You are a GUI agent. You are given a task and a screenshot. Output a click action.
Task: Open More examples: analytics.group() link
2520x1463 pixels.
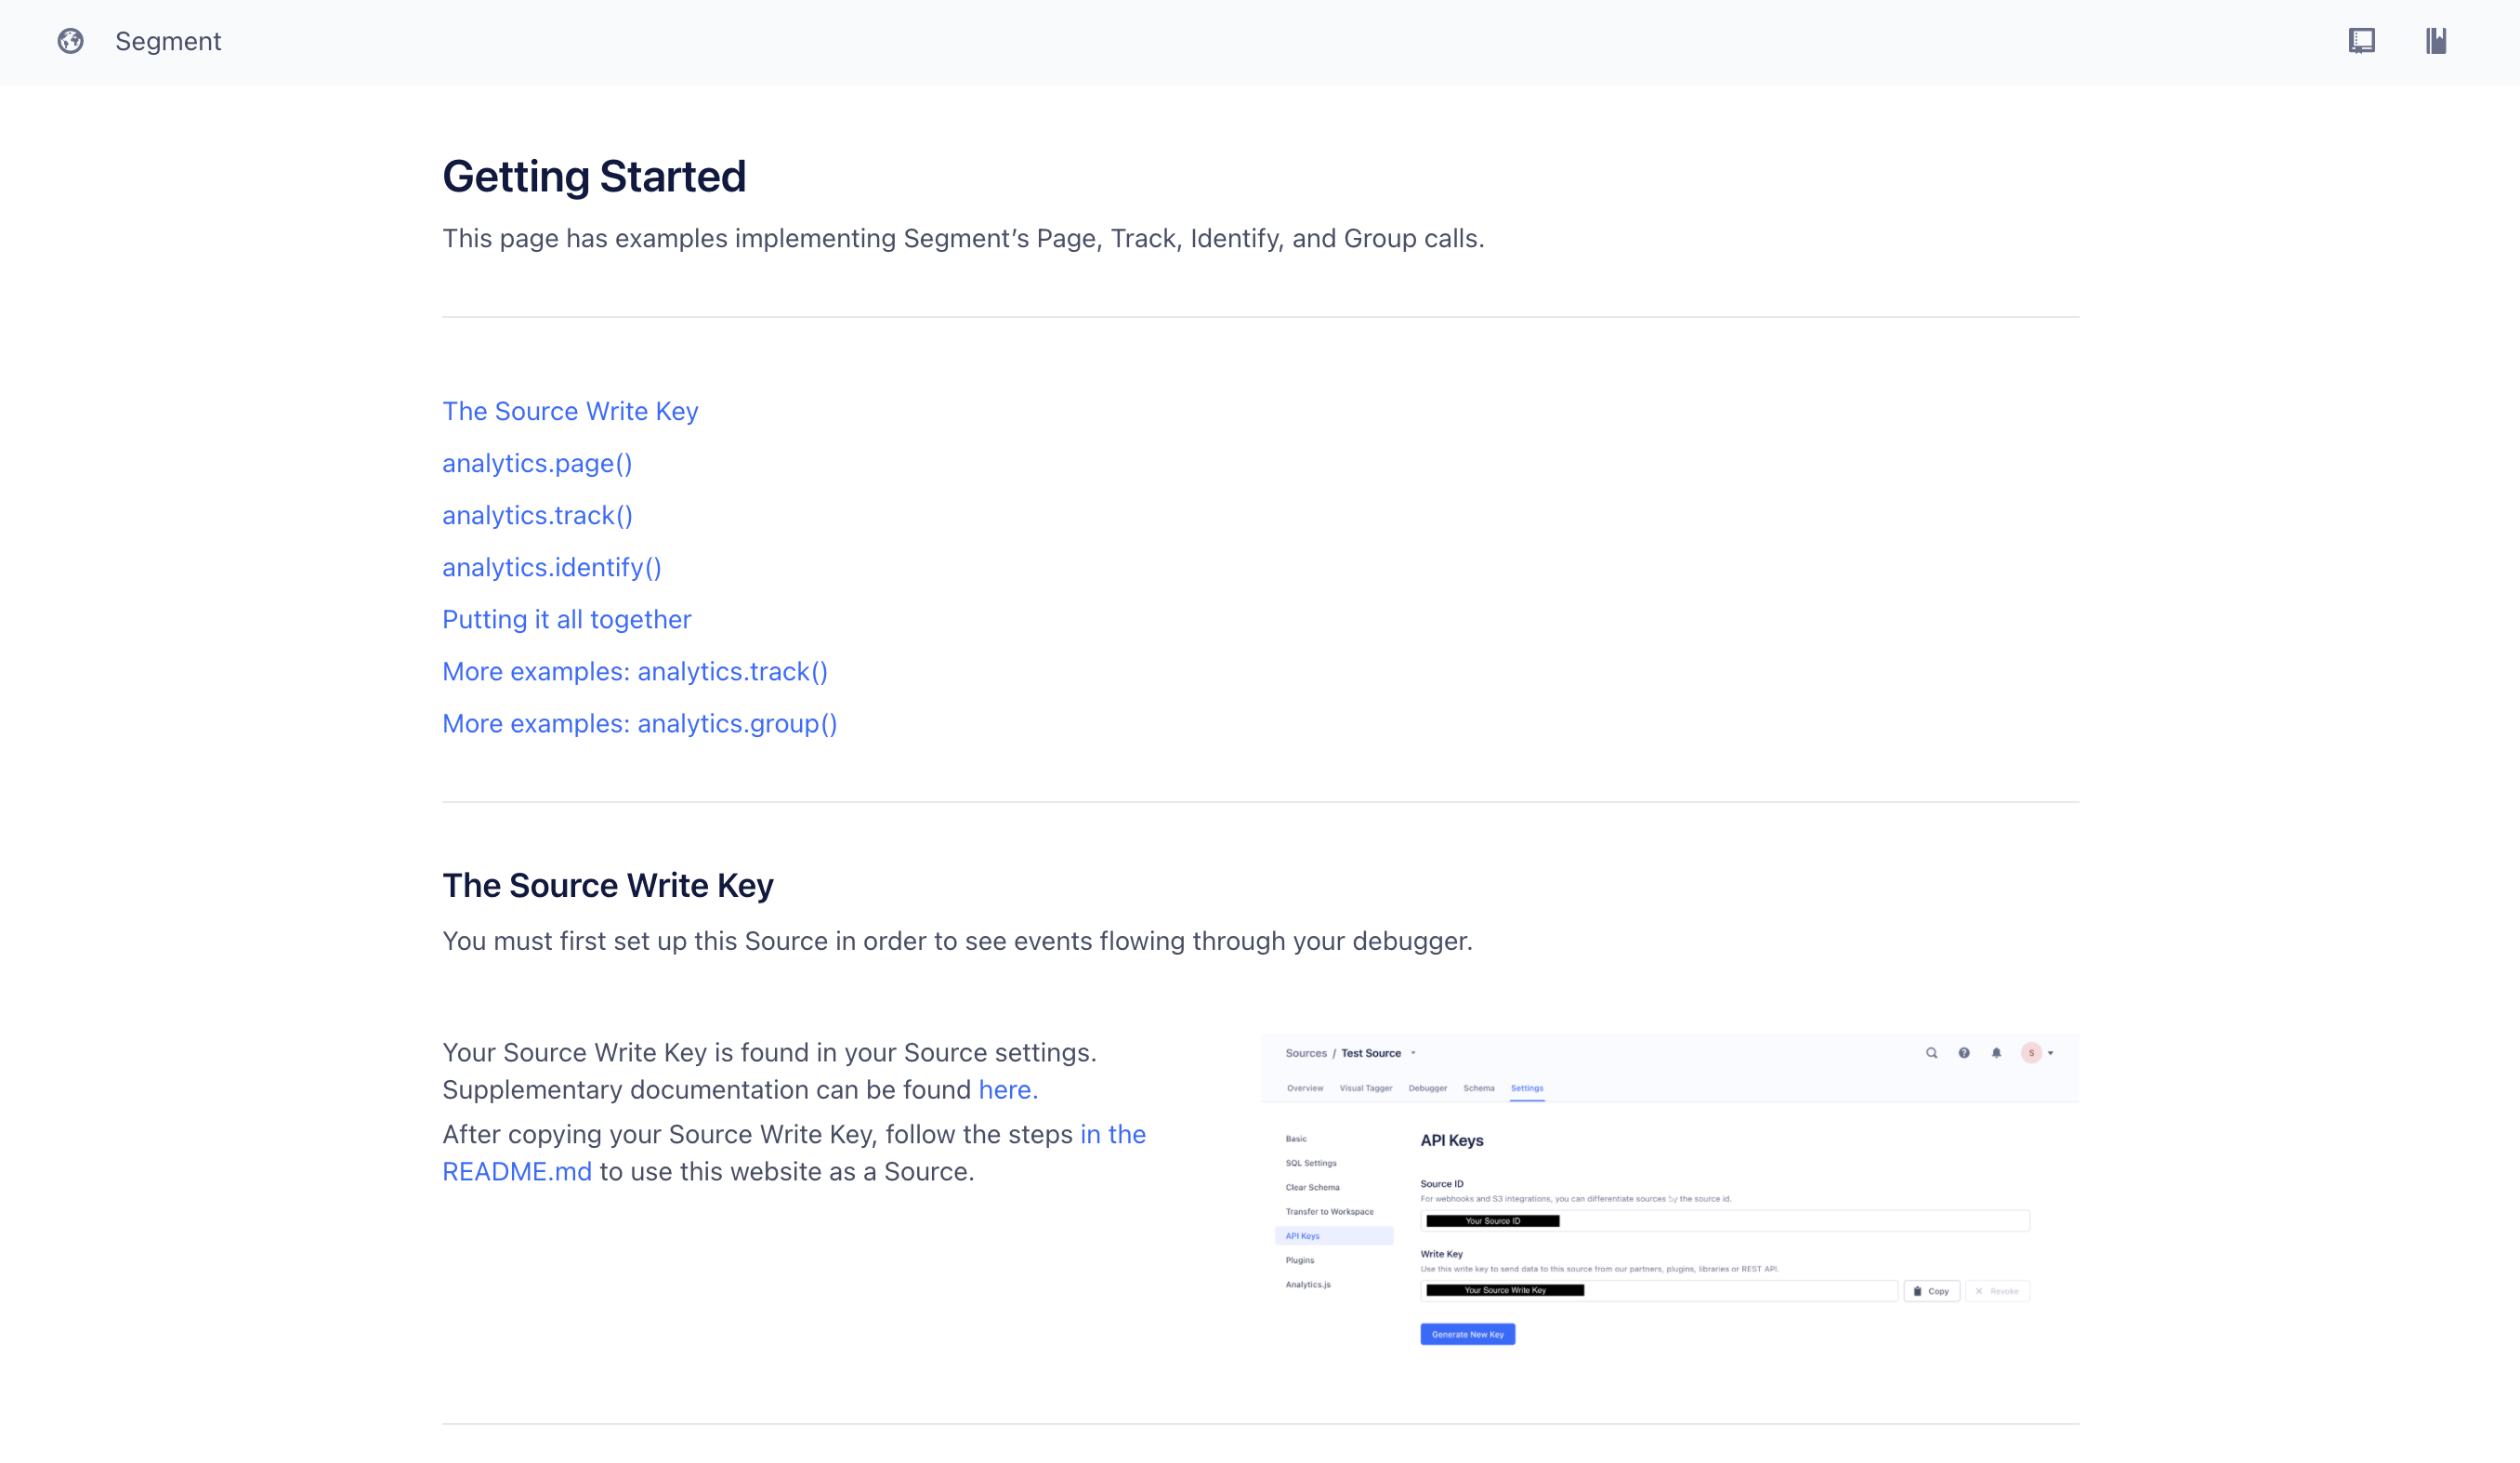pyautogui.click(x=640, y=723)
